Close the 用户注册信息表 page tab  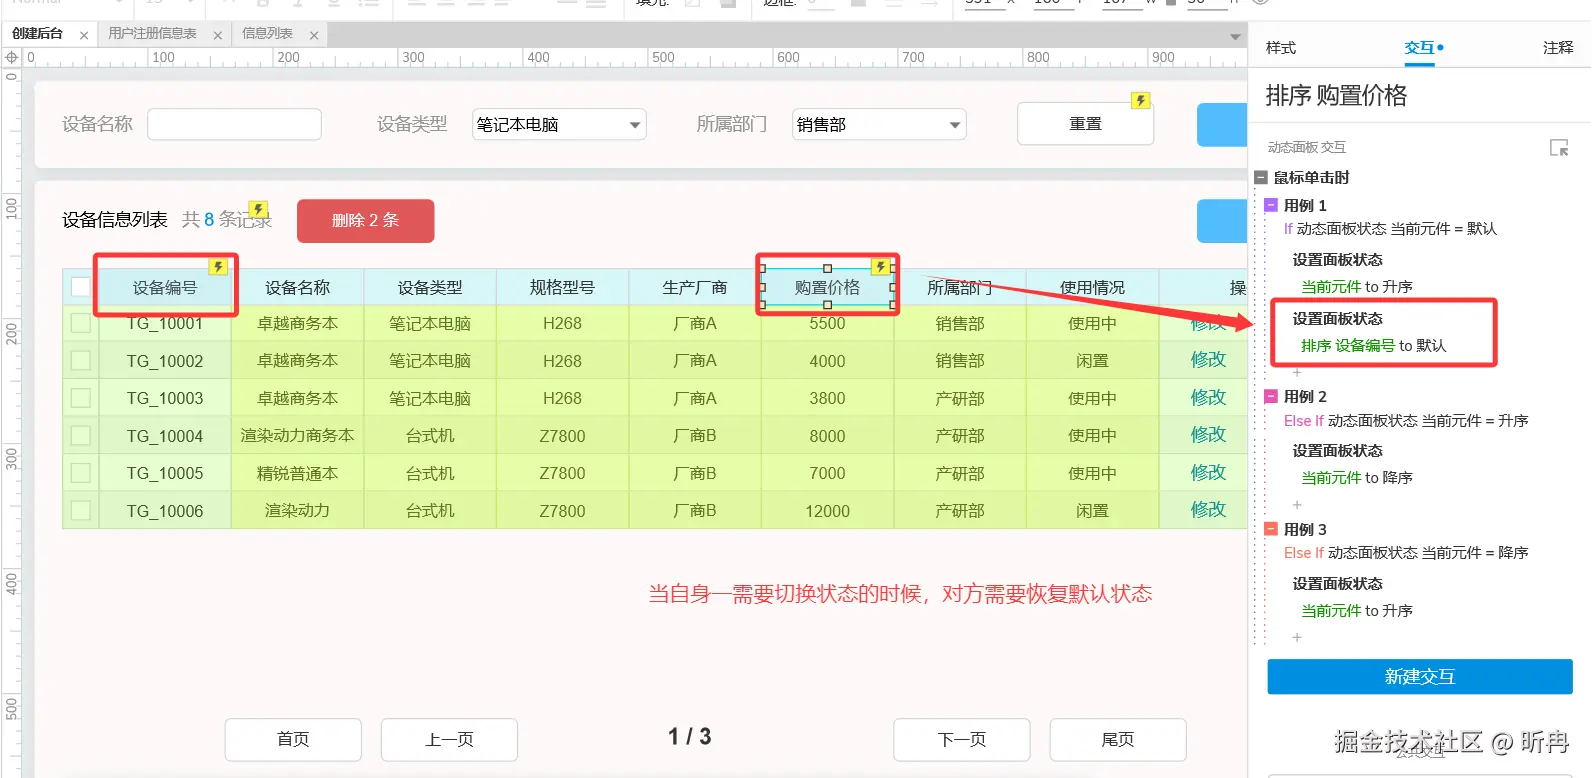[218, 35]
